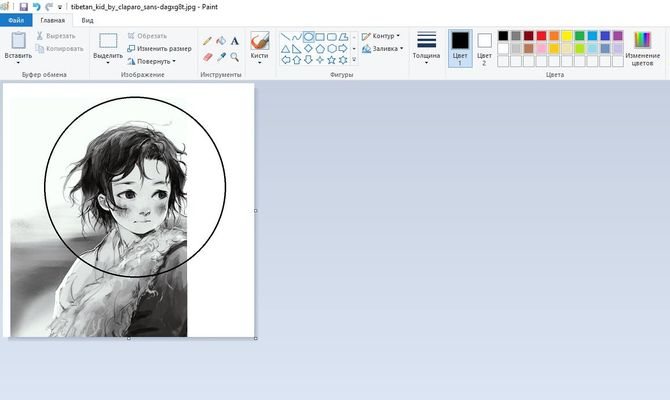This screenshot has height=400, width=670.
Task: Choose the Six-point star shape
Action: pyautogui.click(x=343, y=60)
